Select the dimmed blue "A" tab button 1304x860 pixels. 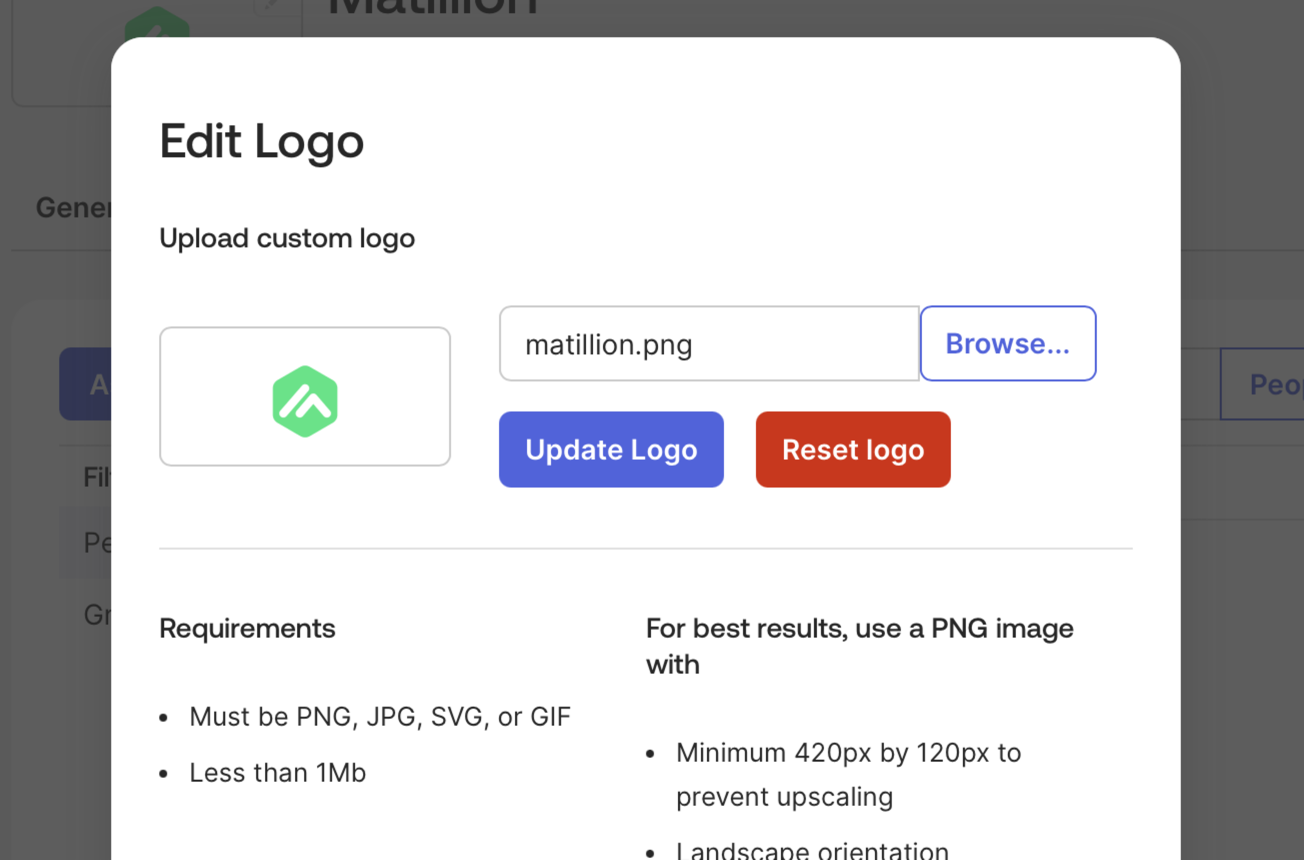[86, 384]
